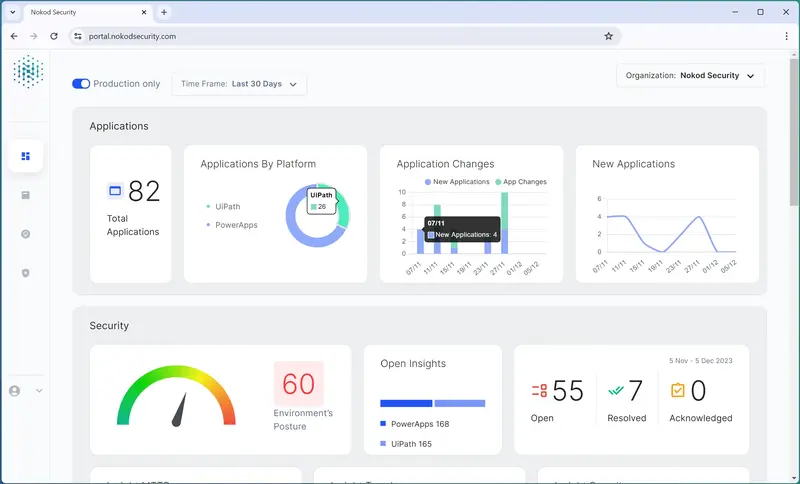
Task: Click the Open count 55
Action: pyautogui.click(x=568, y=391)
